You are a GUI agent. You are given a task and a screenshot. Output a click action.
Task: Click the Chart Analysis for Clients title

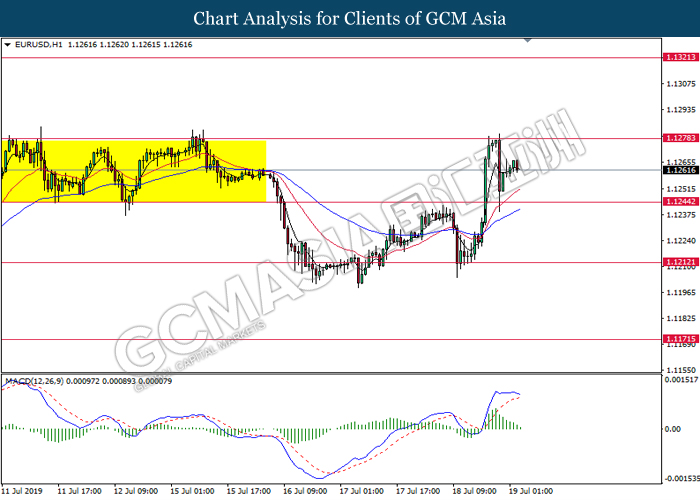pyautogui.click(x=350, y=19)
